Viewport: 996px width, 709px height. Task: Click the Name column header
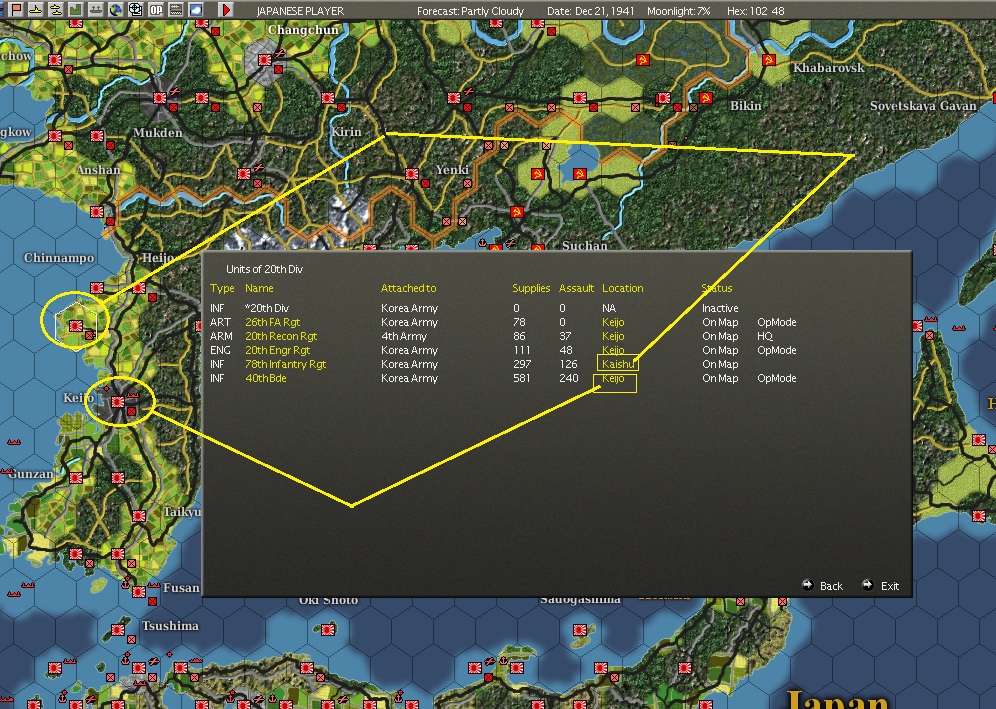[x=259, y=288]
